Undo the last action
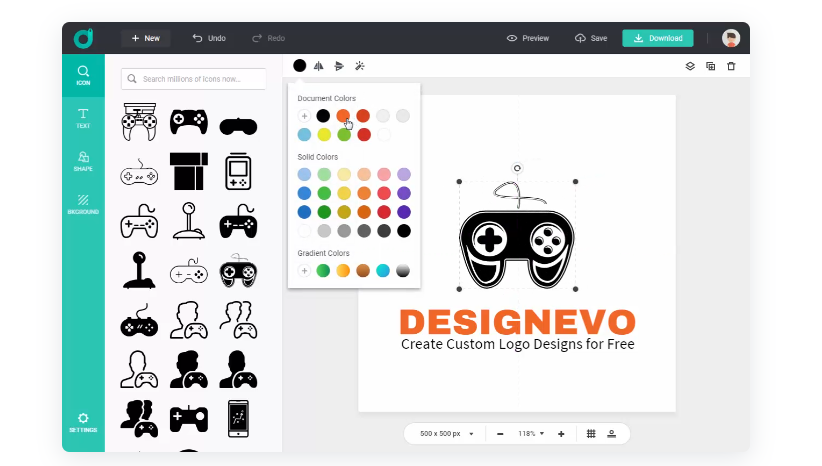Viewport: 822px width, 466px height. click(209, 38)
